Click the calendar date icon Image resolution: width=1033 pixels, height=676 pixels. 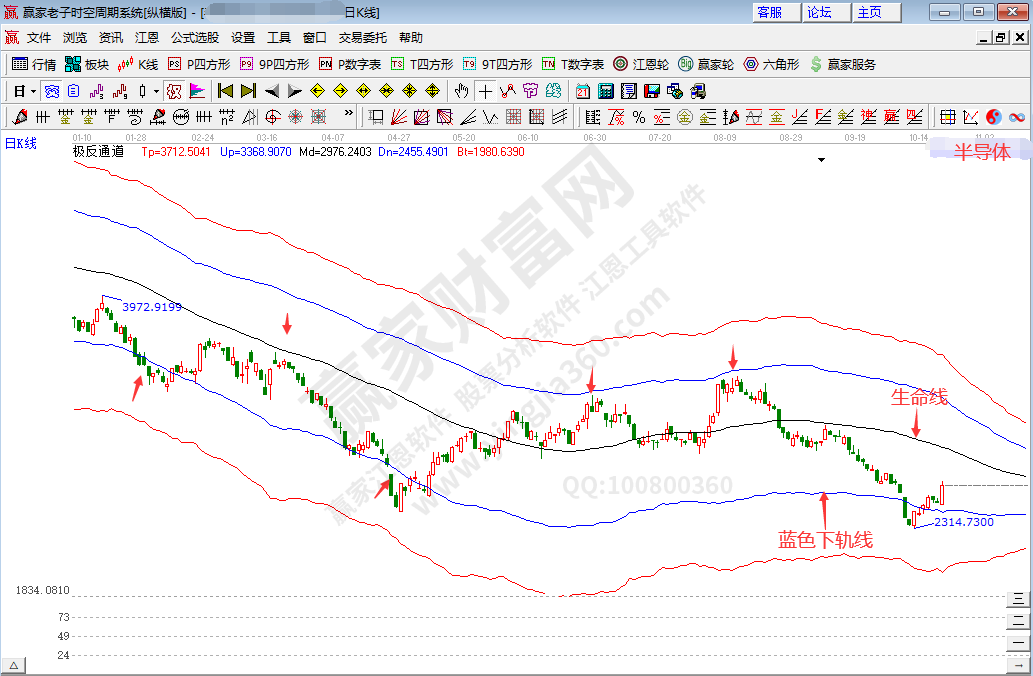pyautogui.click(x=583, y=91)
